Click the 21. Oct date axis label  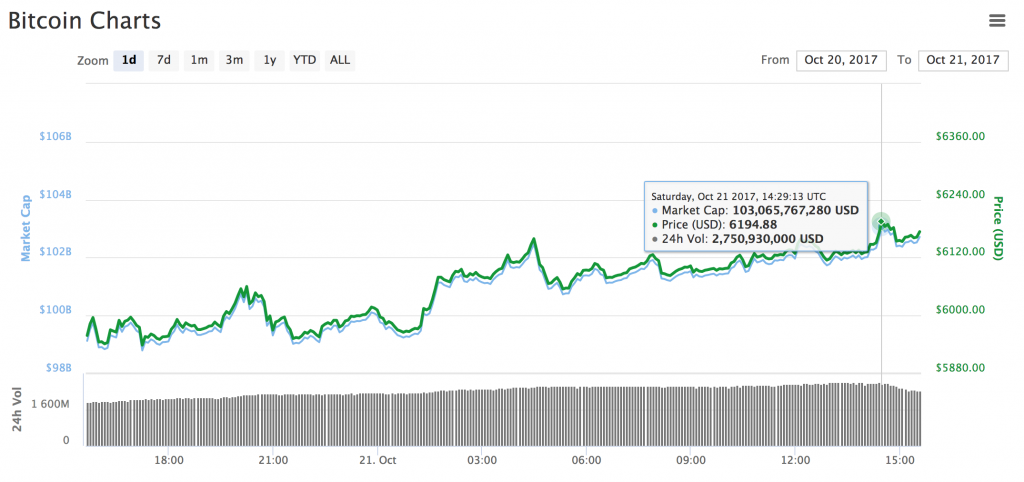point(377,460)
